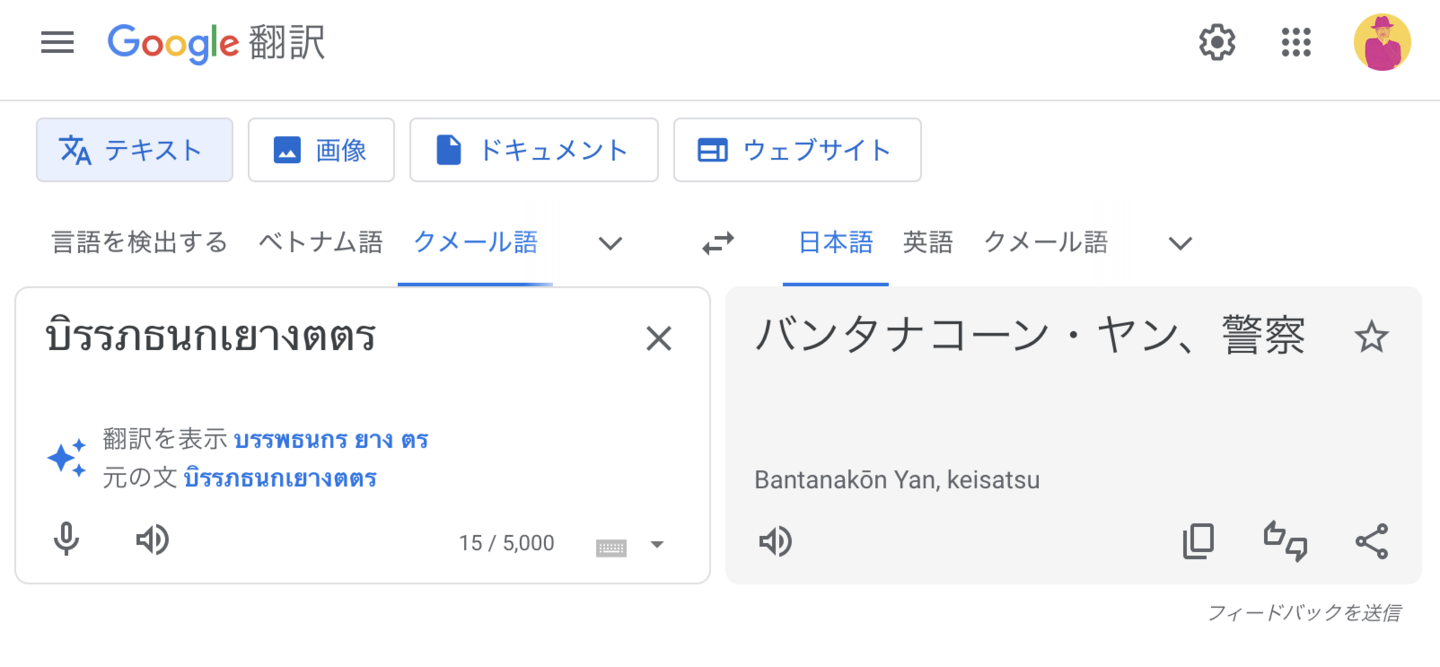This screenshot has height=667, width=1440.
Task: Open the Google apps grid
Action: 1296,43
